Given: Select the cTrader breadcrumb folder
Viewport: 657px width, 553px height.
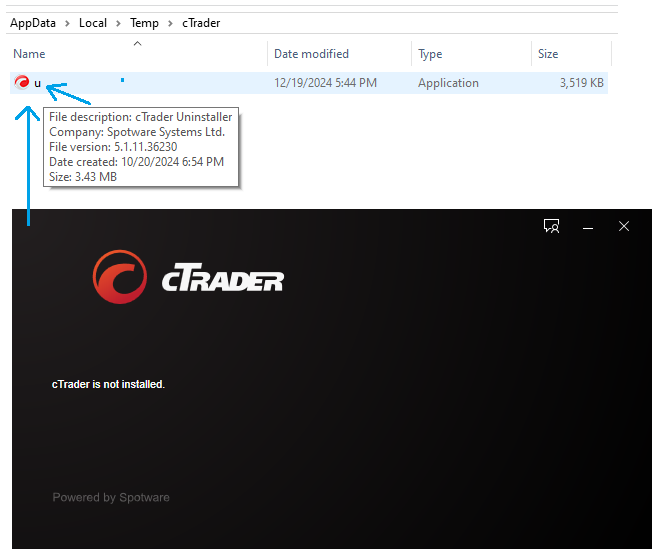Looking at the screenshot, I should [x=201, y=23].
